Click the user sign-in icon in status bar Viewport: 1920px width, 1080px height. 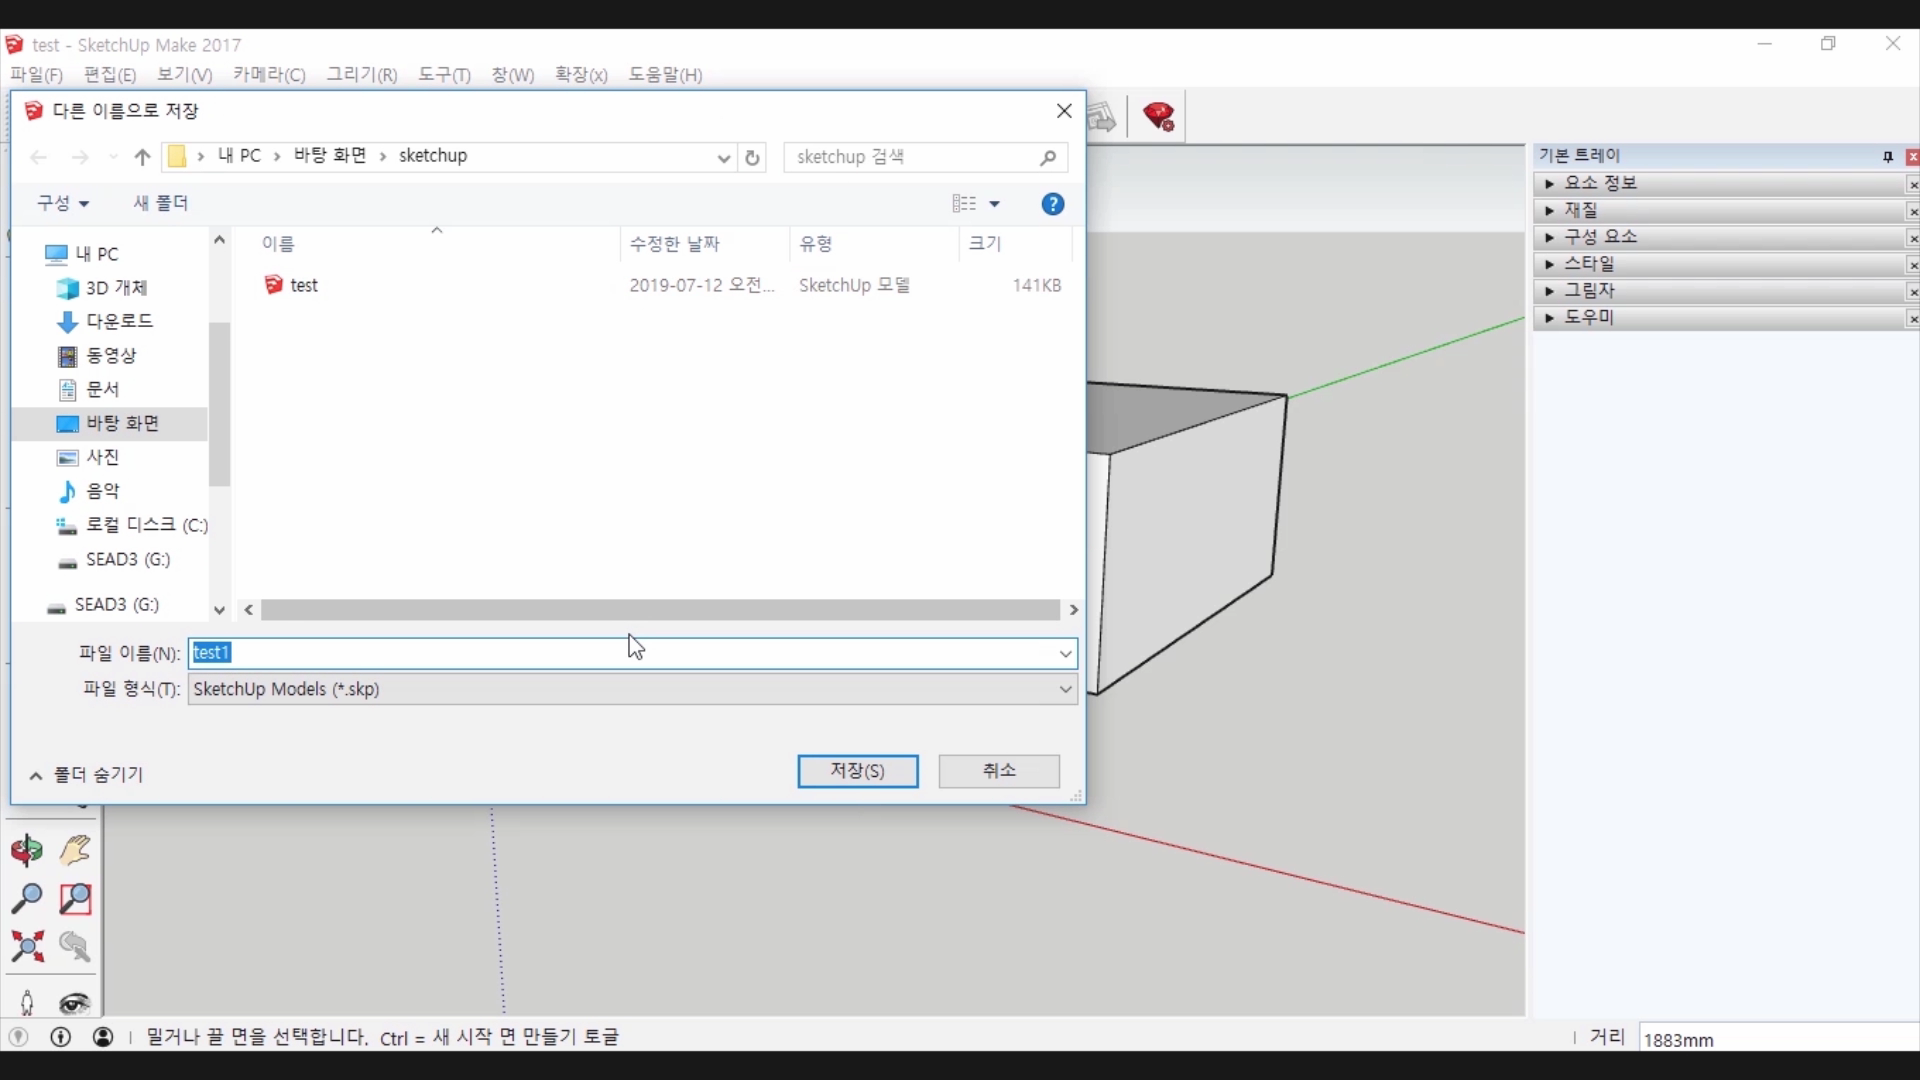tap(103, 1037)
